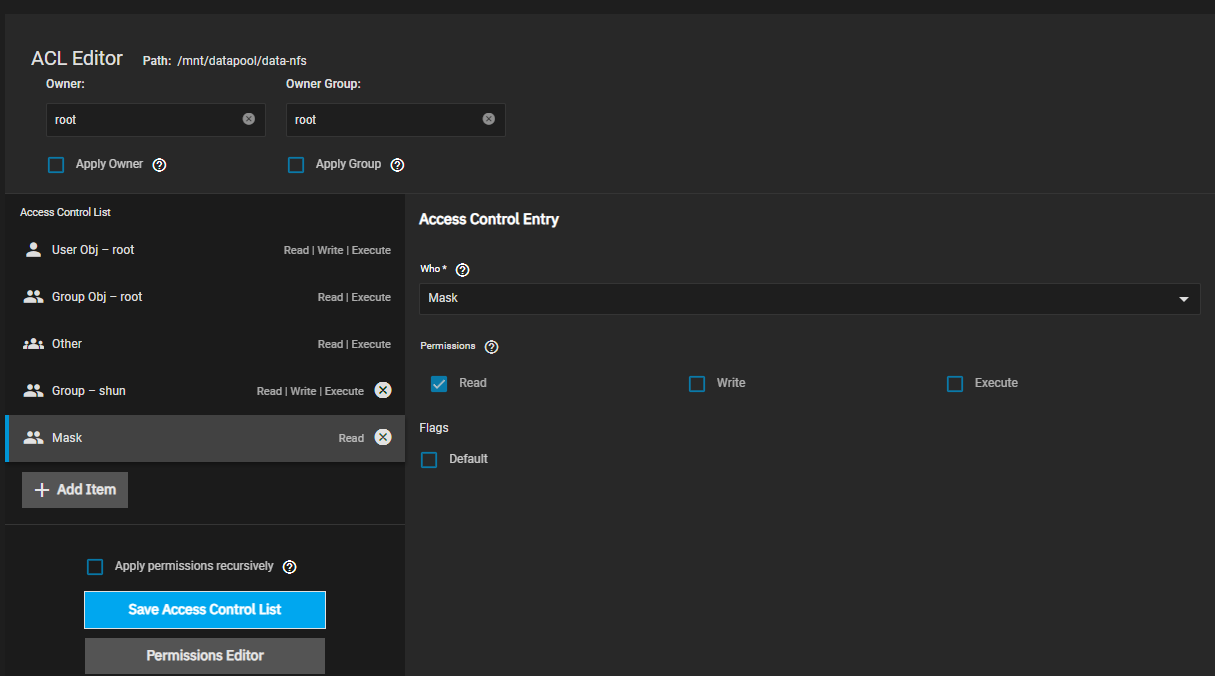This screenshot has width=1215, height=676.
Task: Click the Save Access Control List button
Action: 205,610
